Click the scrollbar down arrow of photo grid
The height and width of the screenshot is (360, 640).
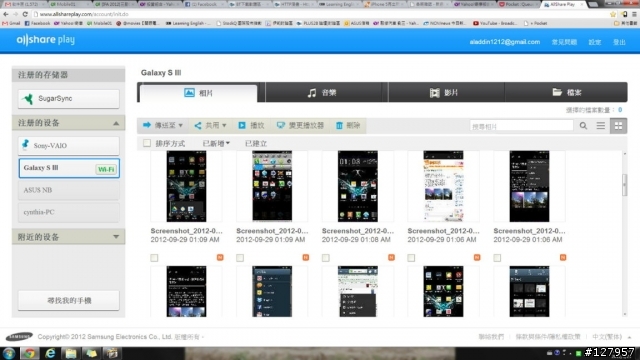[624, 314]
